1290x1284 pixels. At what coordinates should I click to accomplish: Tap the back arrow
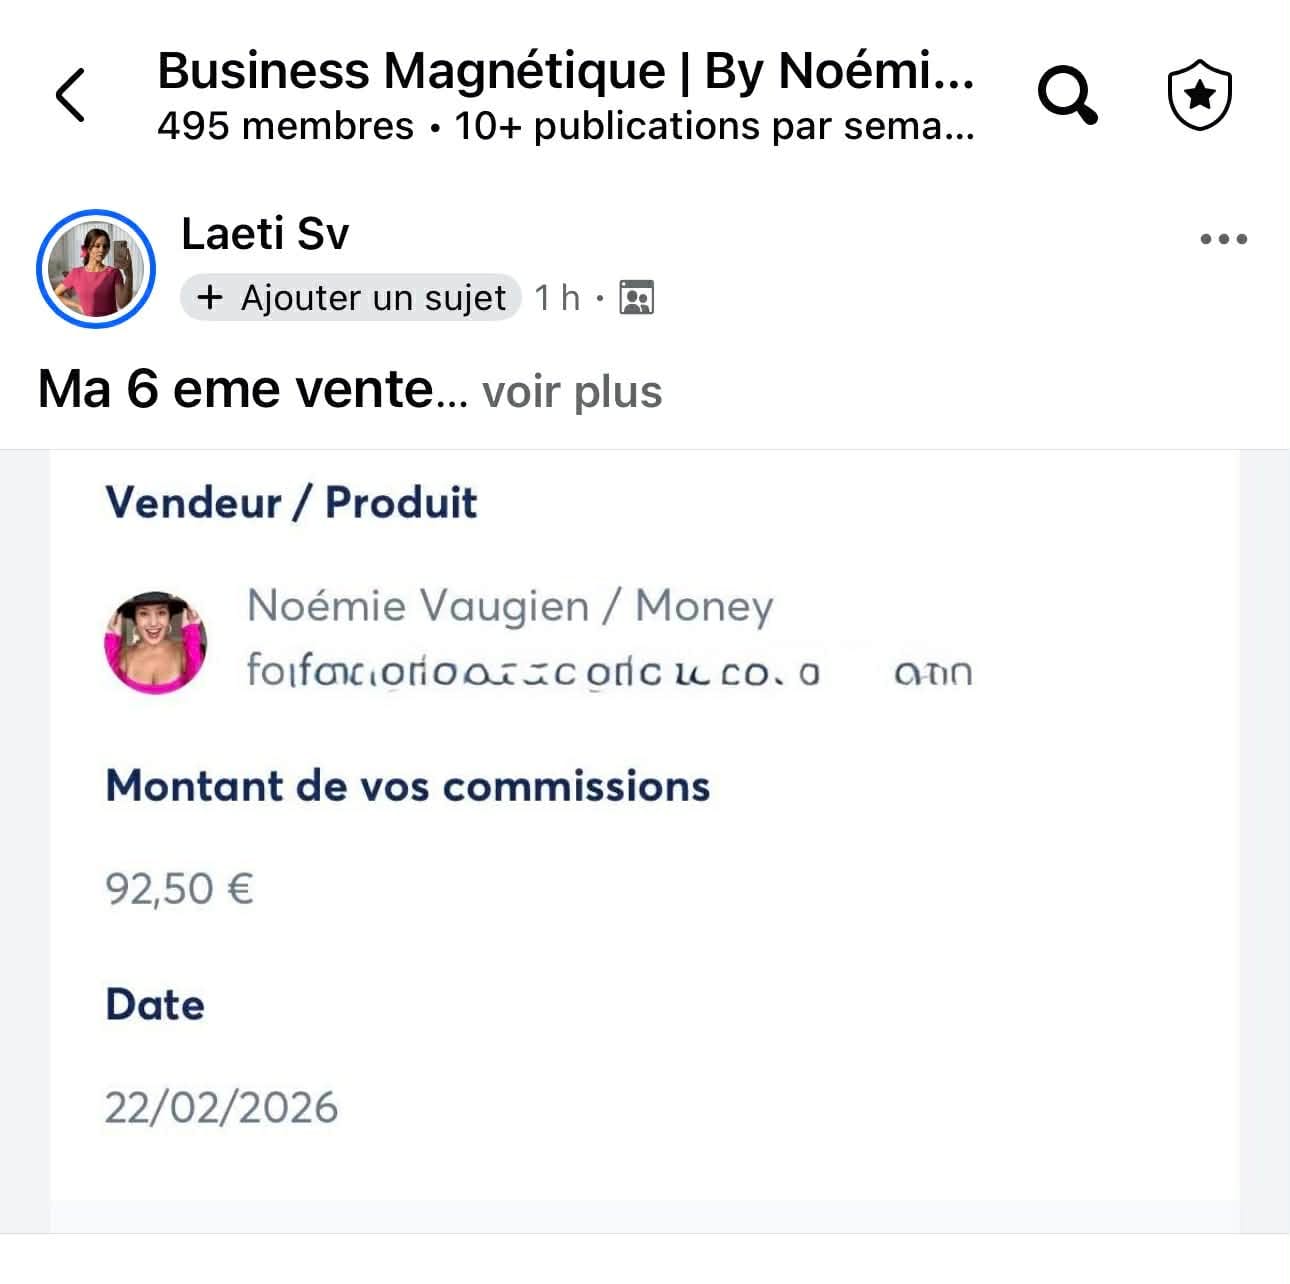[x=70, y=96]
